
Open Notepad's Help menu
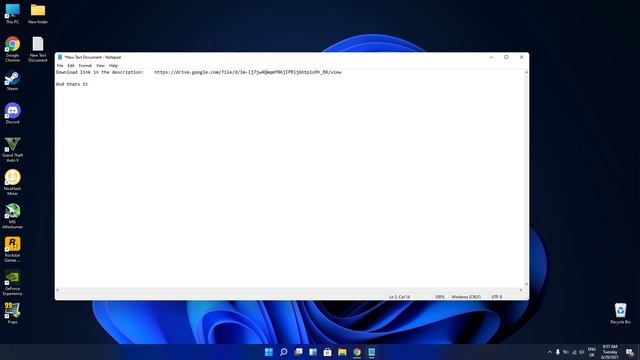[x=113, y=66]
